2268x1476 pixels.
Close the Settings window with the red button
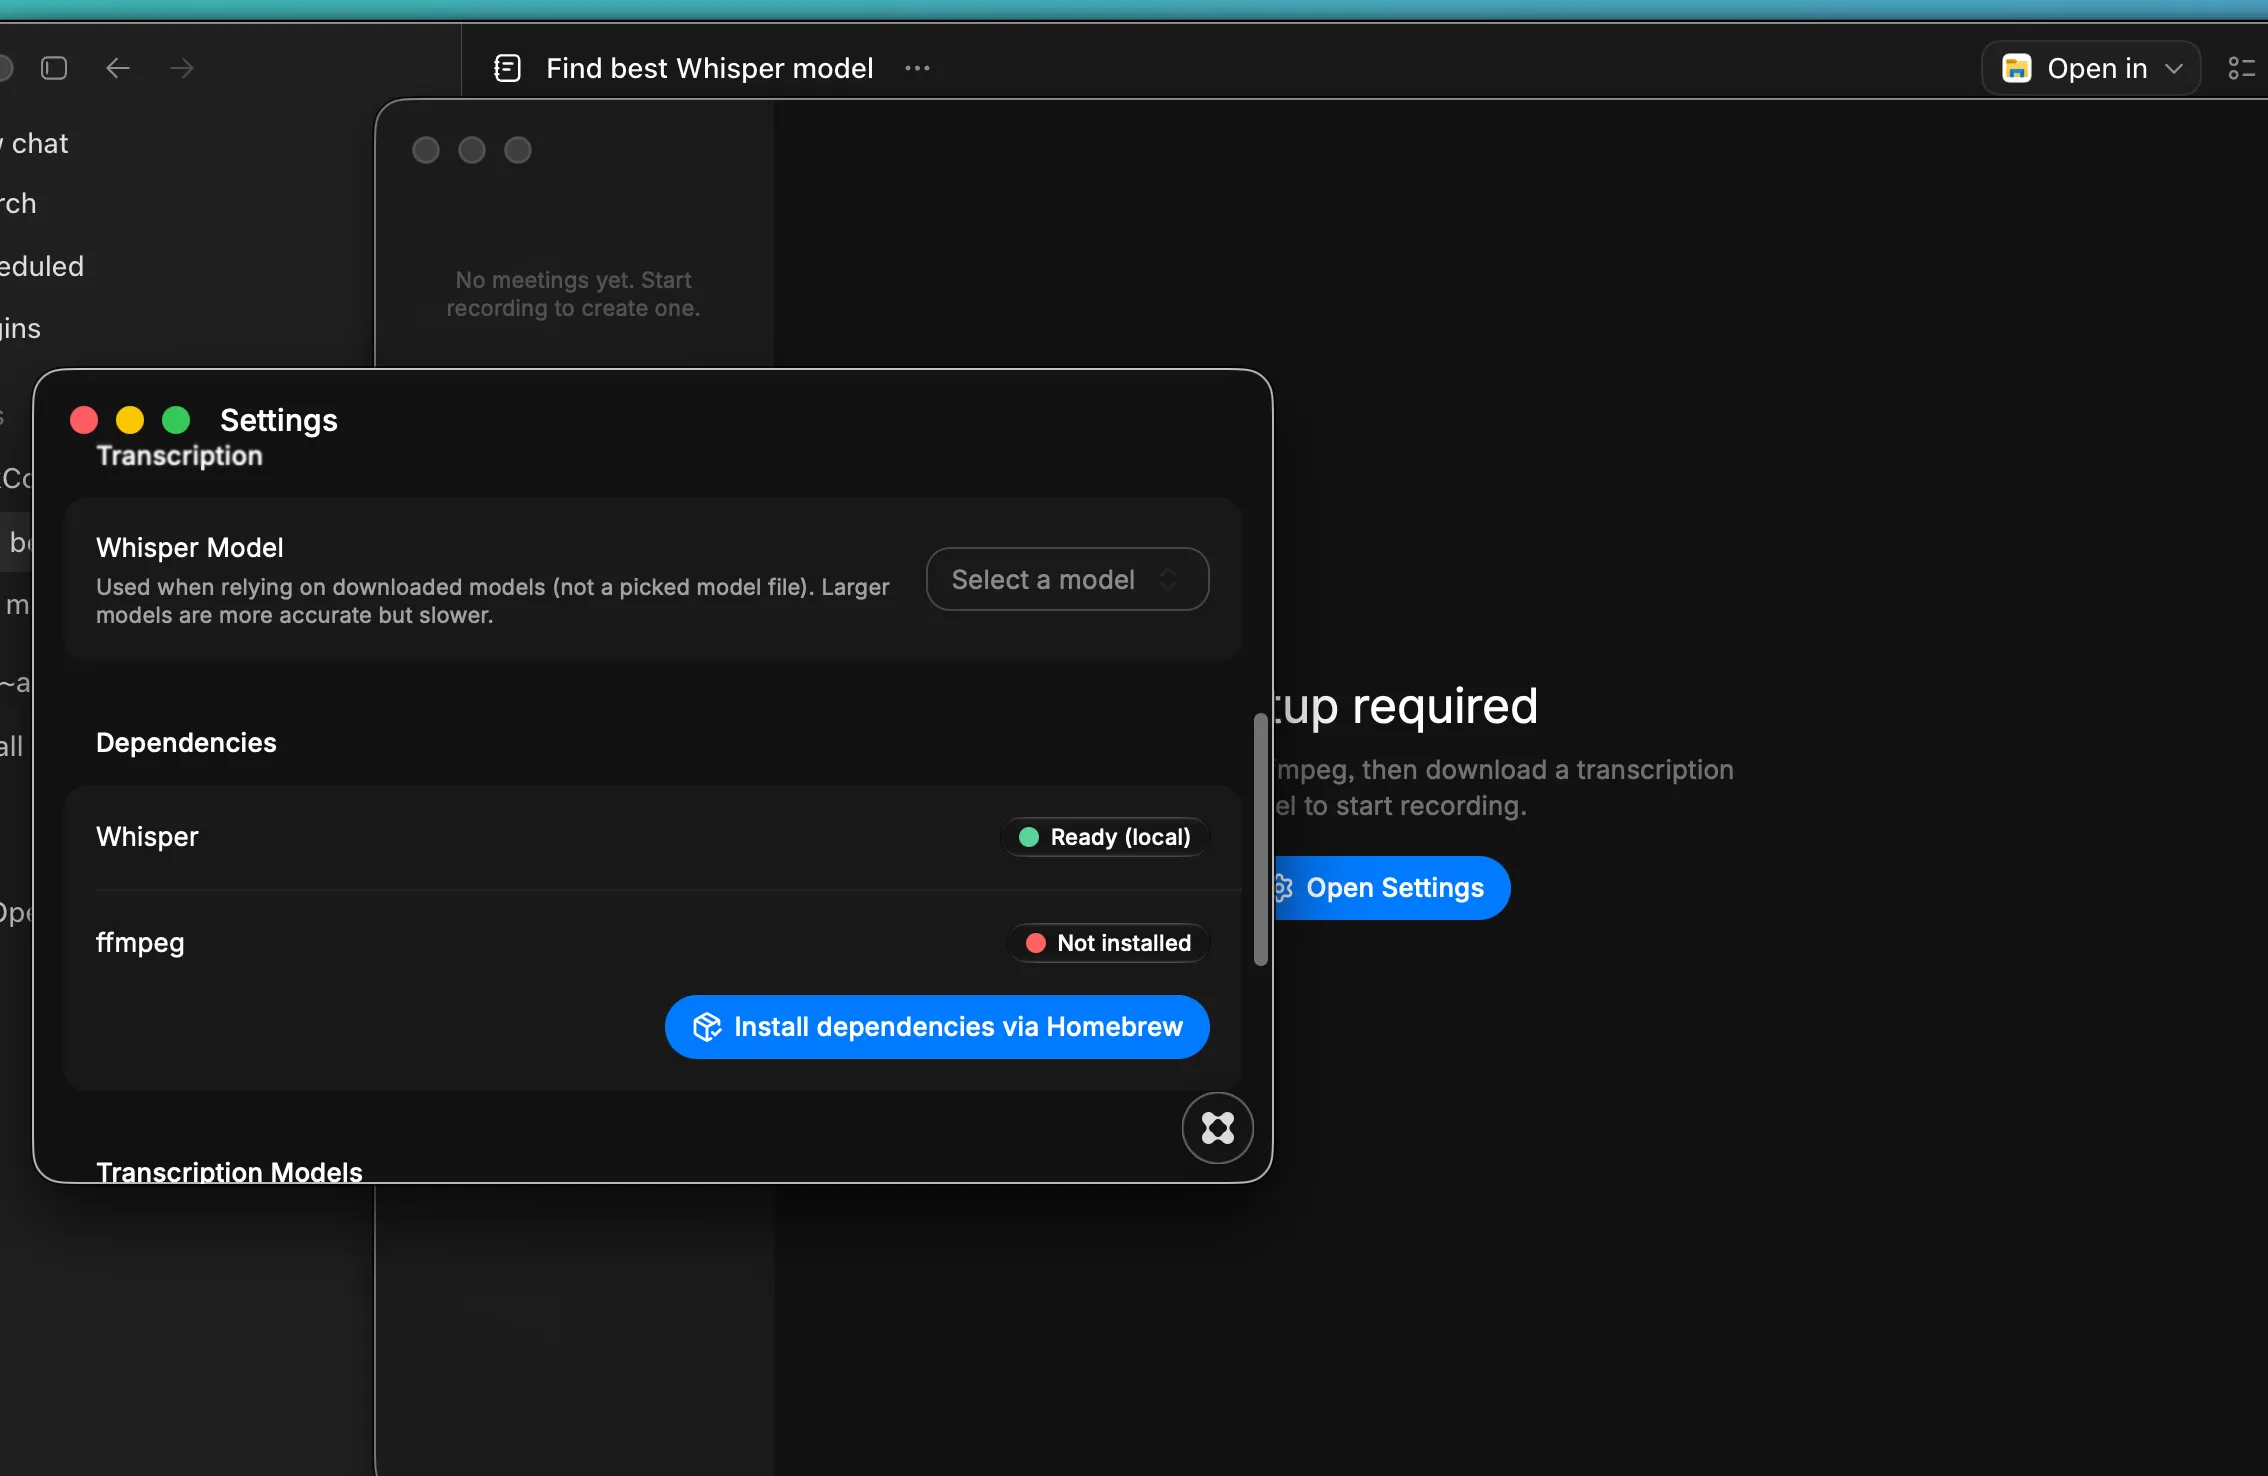pos(84,420)
